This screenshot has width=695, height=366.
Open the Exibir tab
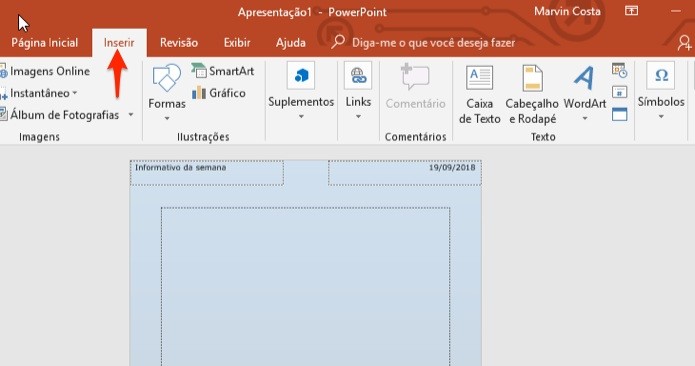tap(237, 43)
